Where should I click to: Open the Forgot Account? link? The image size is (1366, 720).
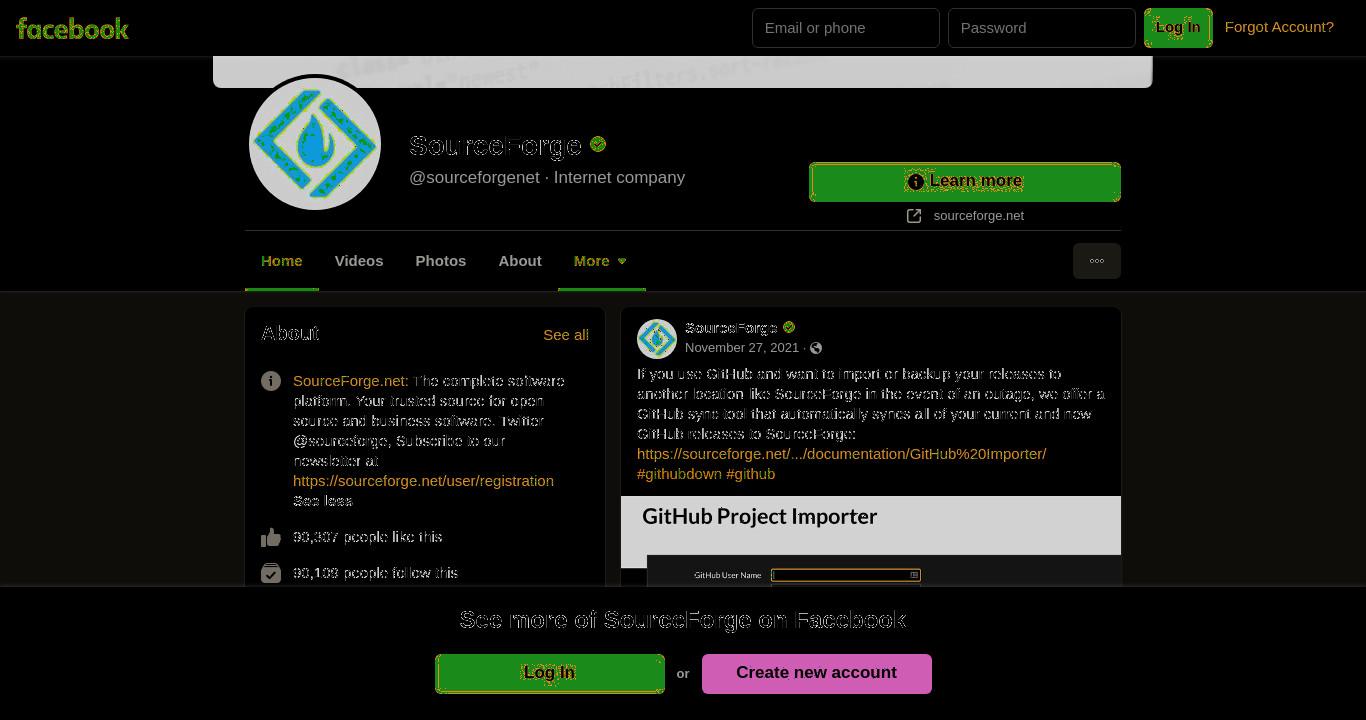1279,27
